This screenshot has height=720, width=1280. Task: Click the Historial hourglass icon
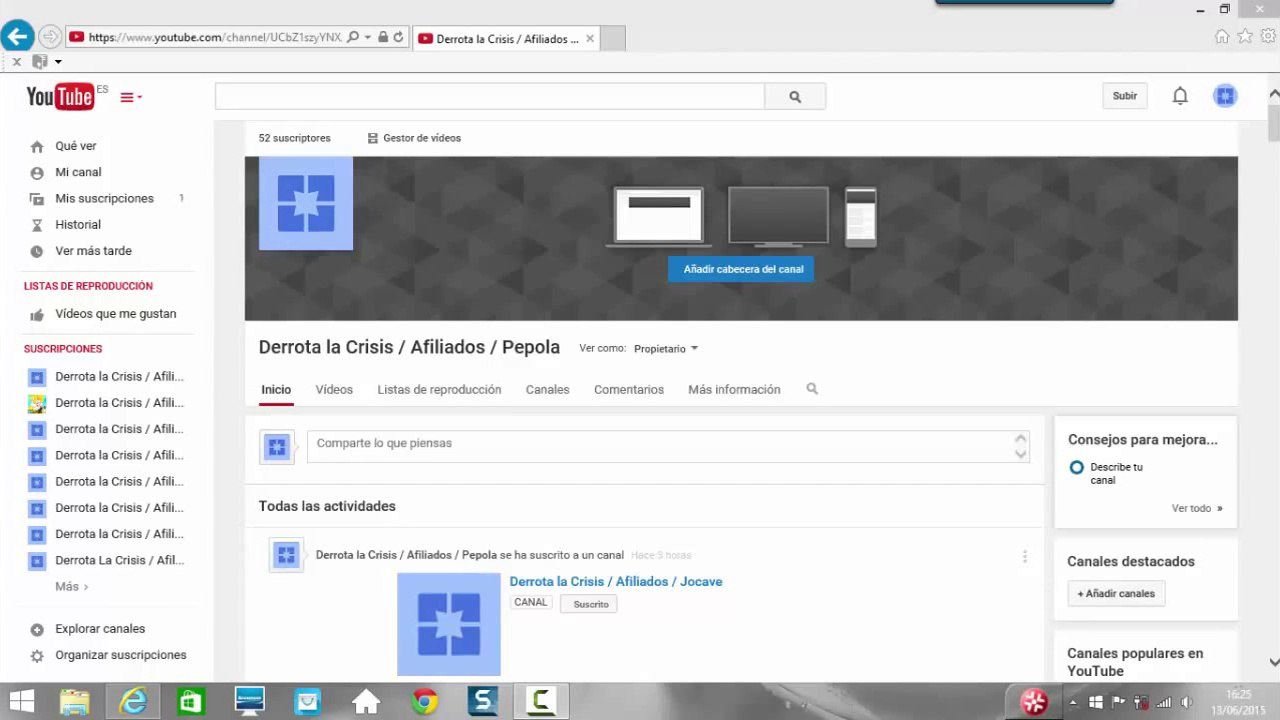pos(37,225)
